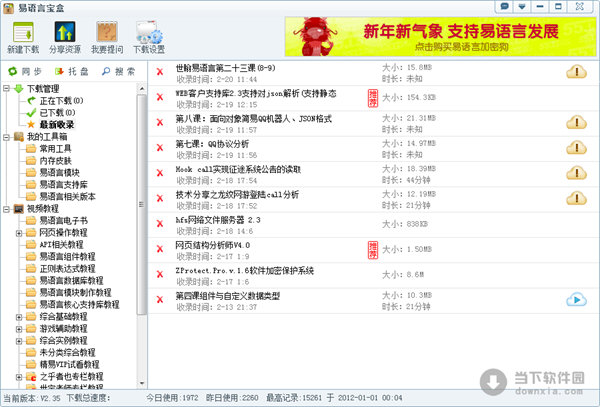
Task: Click blue play cloud icon for 第四课组件与自定义数据类型
Action: pos(576,299)
